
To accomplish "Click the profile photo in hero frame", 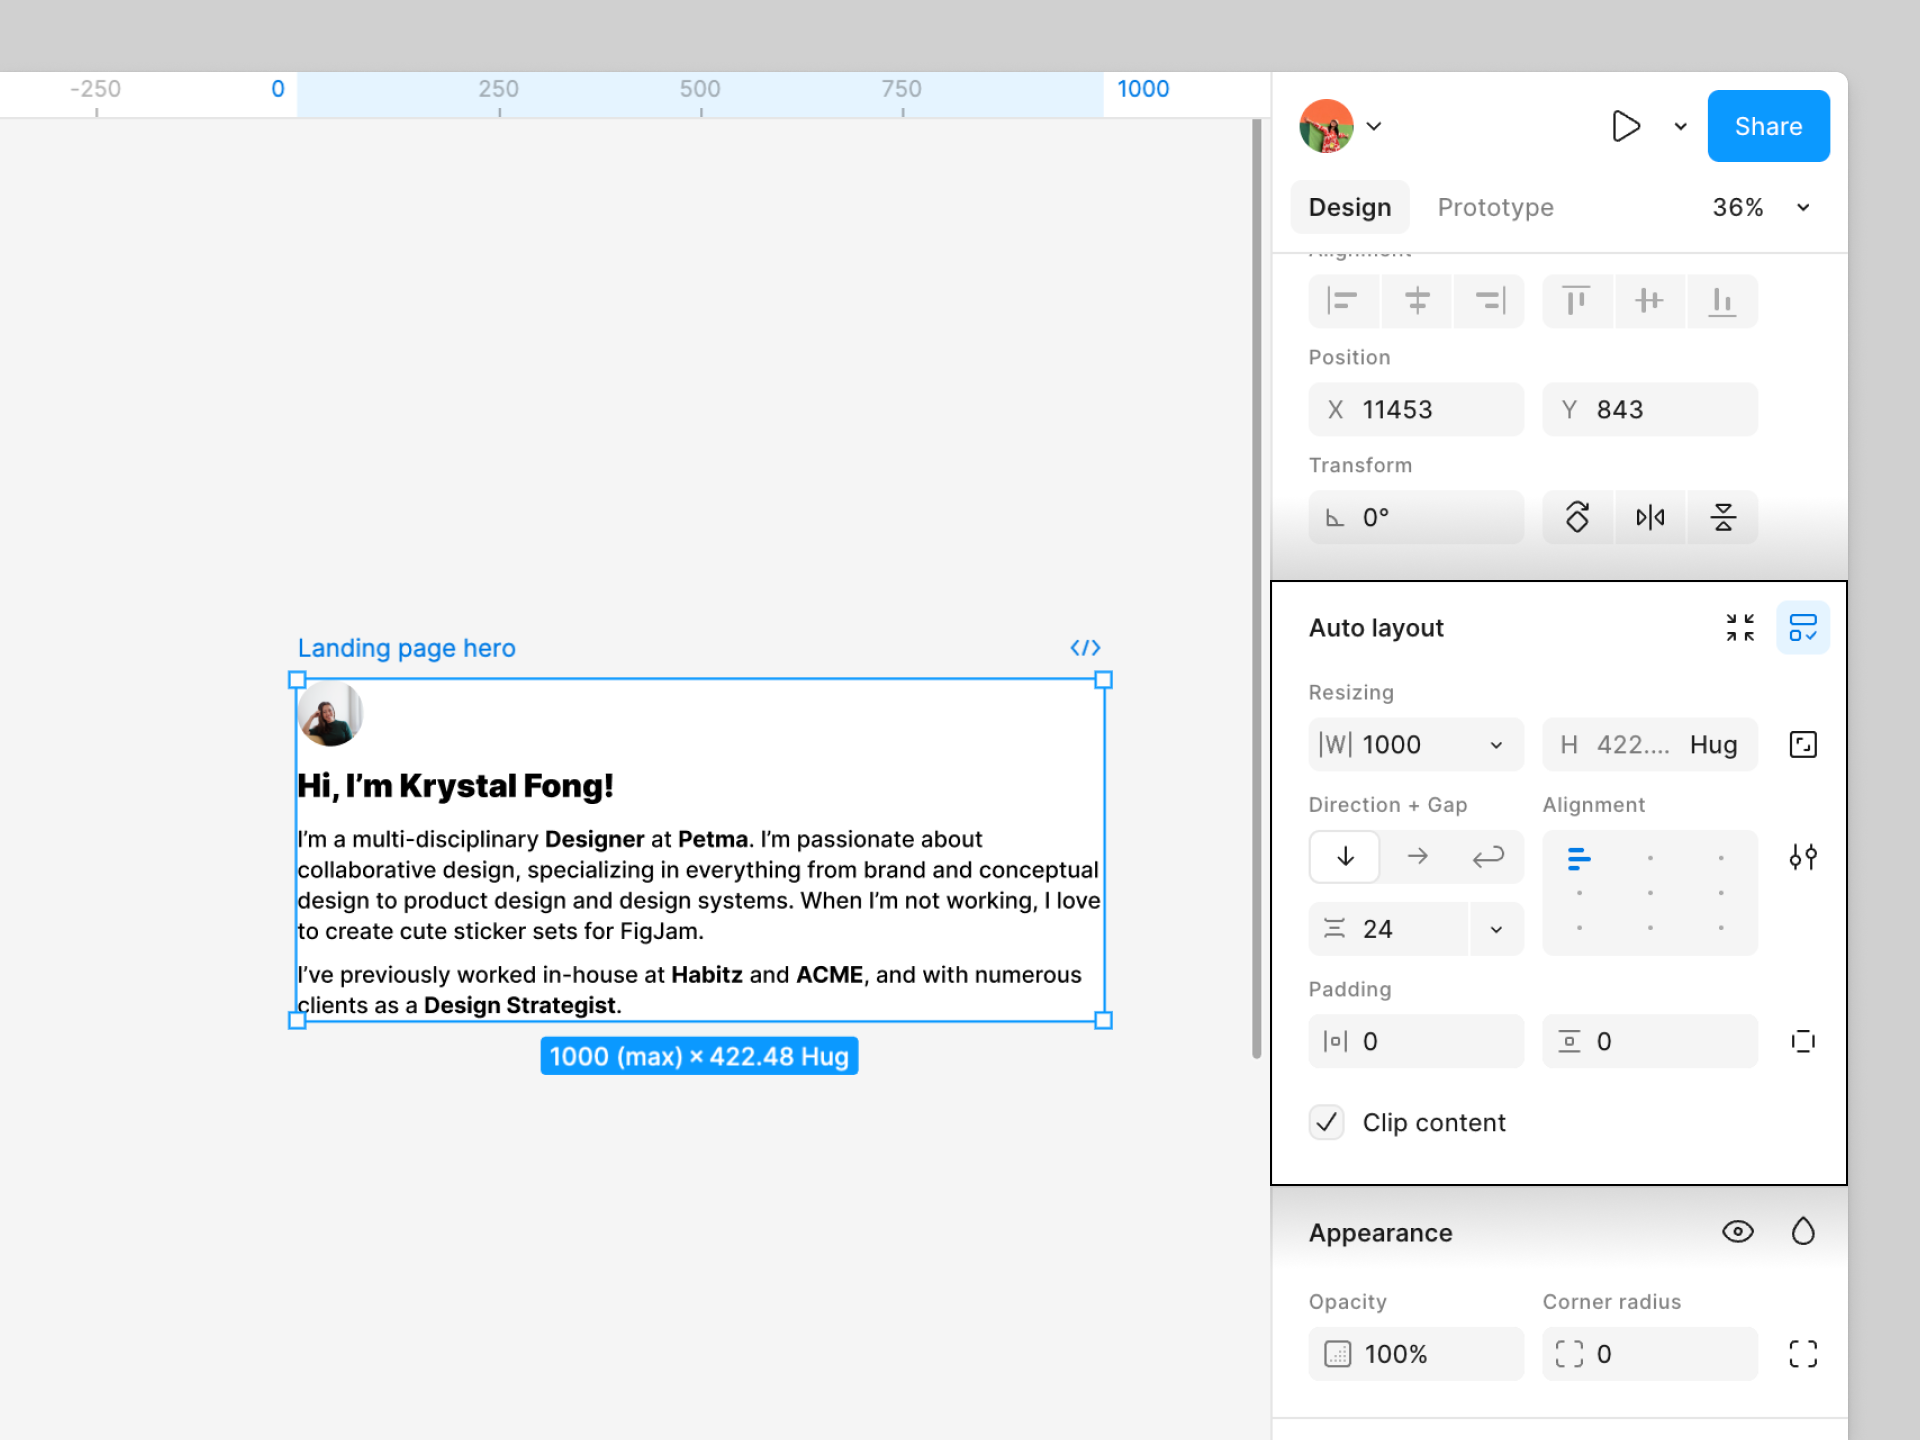I will tap(331, 714).
